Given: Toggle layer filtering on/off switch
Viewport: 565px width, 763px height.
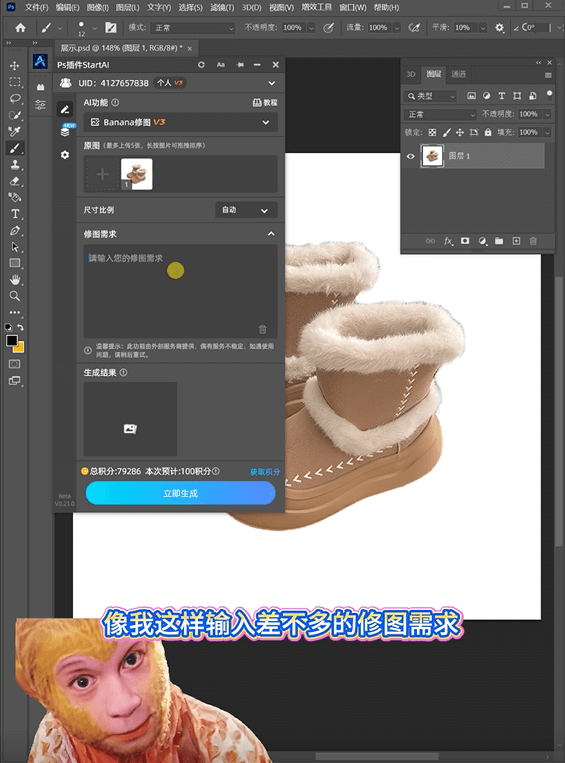Looking at the screenshot, I should [x=549, y=94].
